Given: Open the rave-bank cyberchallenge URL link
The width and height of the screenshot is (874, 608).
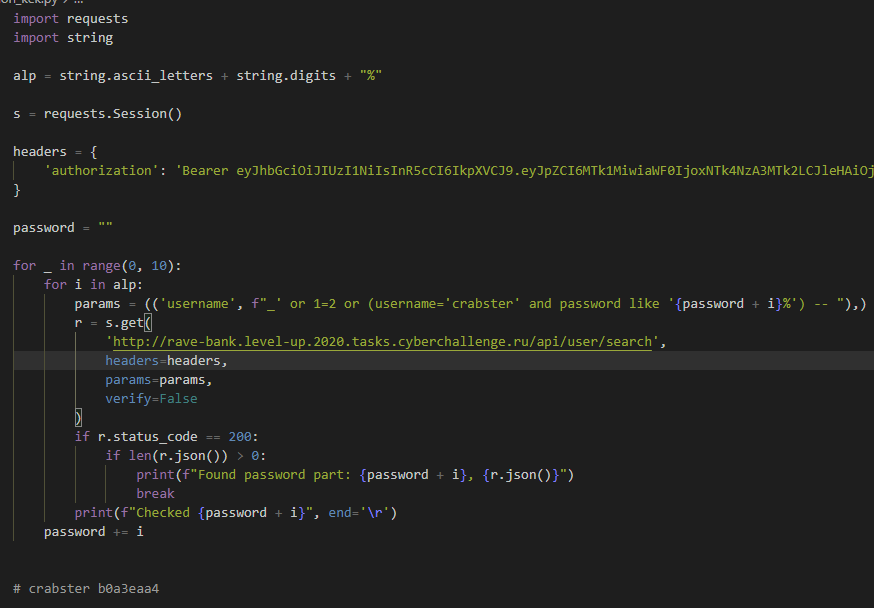Looking at the screenshot, I should [x=382, y=342].
